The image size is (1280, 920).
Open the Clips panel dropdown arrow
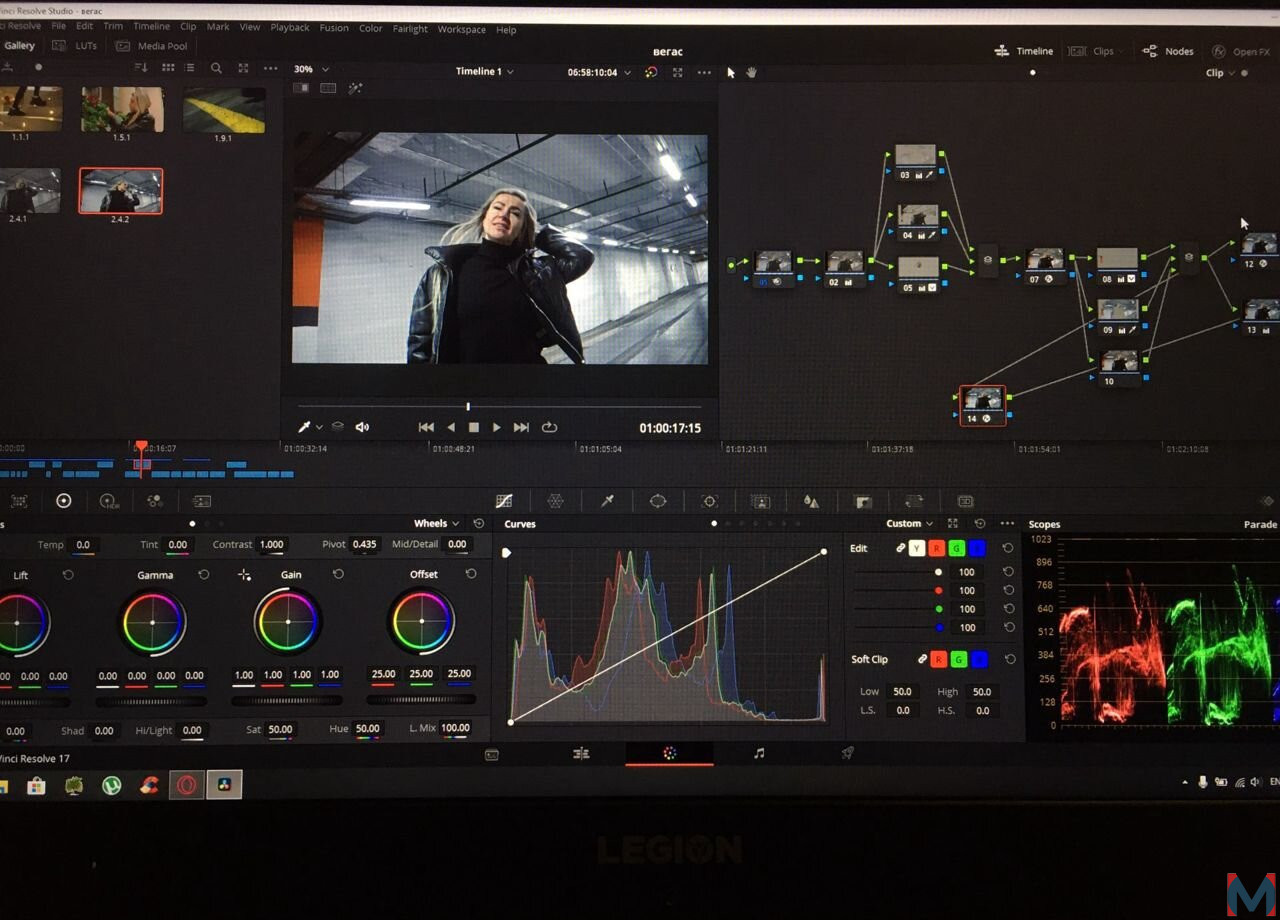pyautogui.click(x=1120, y=51)
